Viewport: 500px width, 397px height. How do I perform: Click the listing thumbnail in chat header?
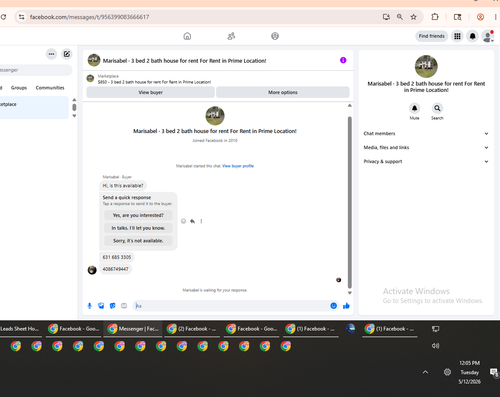[x=94, y=60]
